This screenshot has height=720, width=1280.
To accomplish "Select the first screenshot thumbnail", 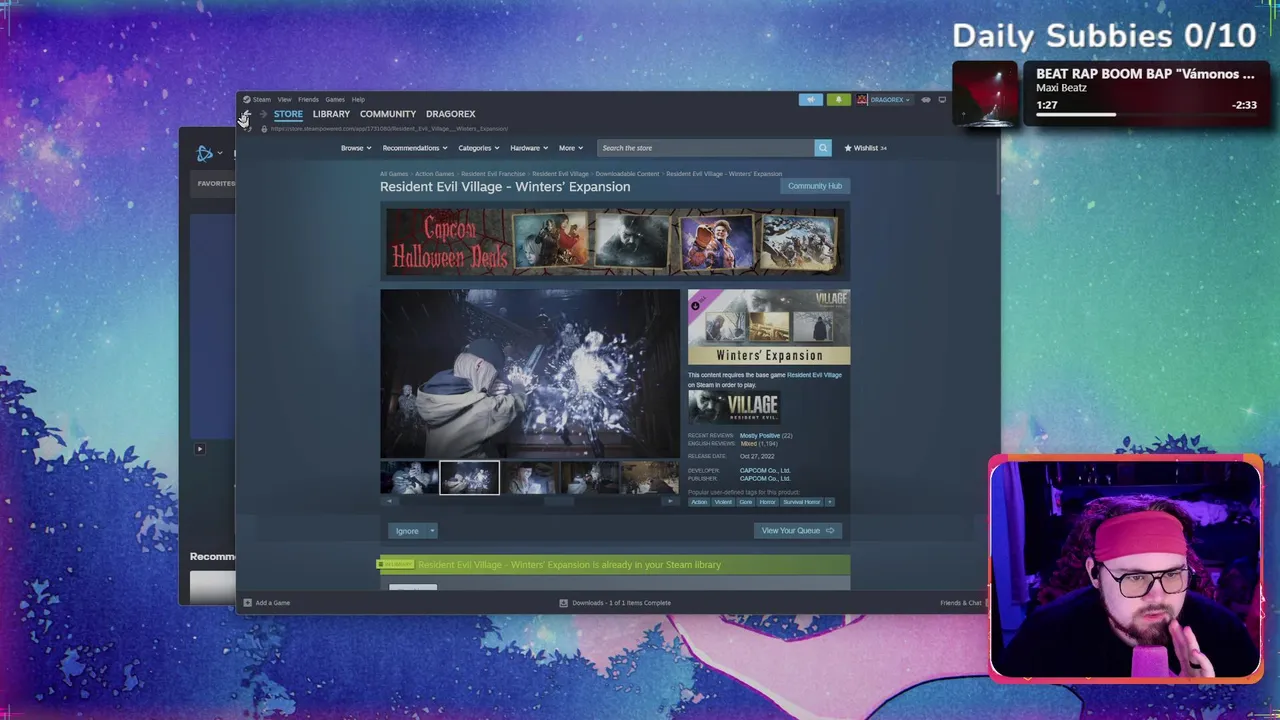I will (x=409, y=478).
